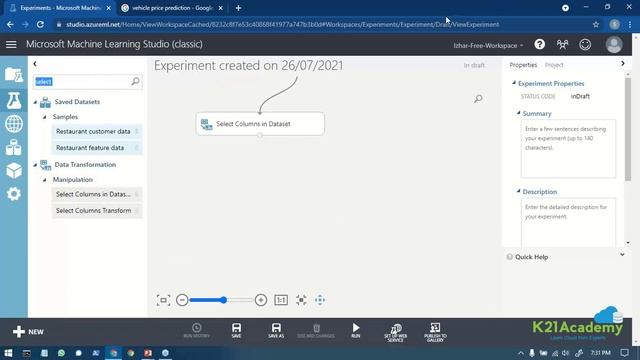This screenshot has height=360, width=640.
Task: Reload the page with refresh button
Action: 40,24
